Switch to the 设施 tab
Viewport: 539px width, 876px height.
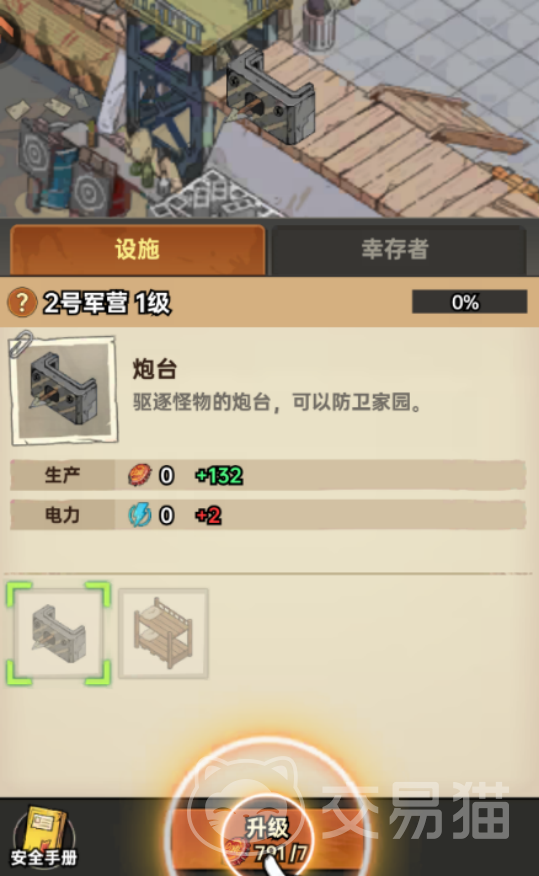coord(137,249)
